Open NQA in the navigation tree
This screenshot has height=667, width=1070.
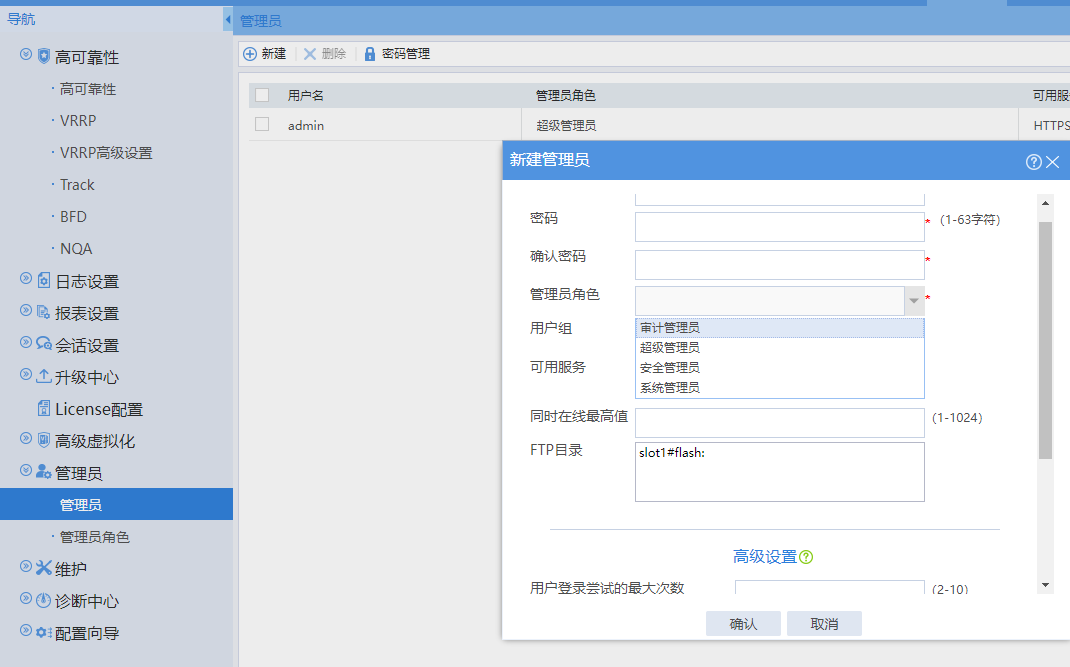point(76,249)
